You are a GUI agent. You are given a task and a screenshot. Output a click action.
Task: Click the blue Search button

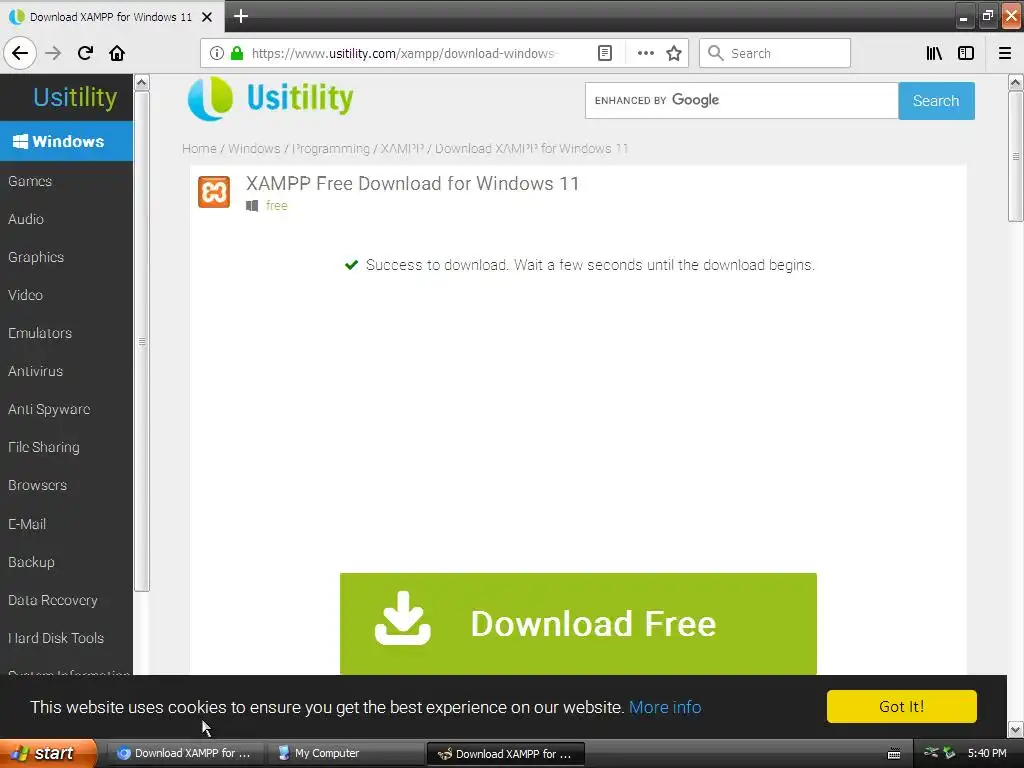[x=936, y=101]
